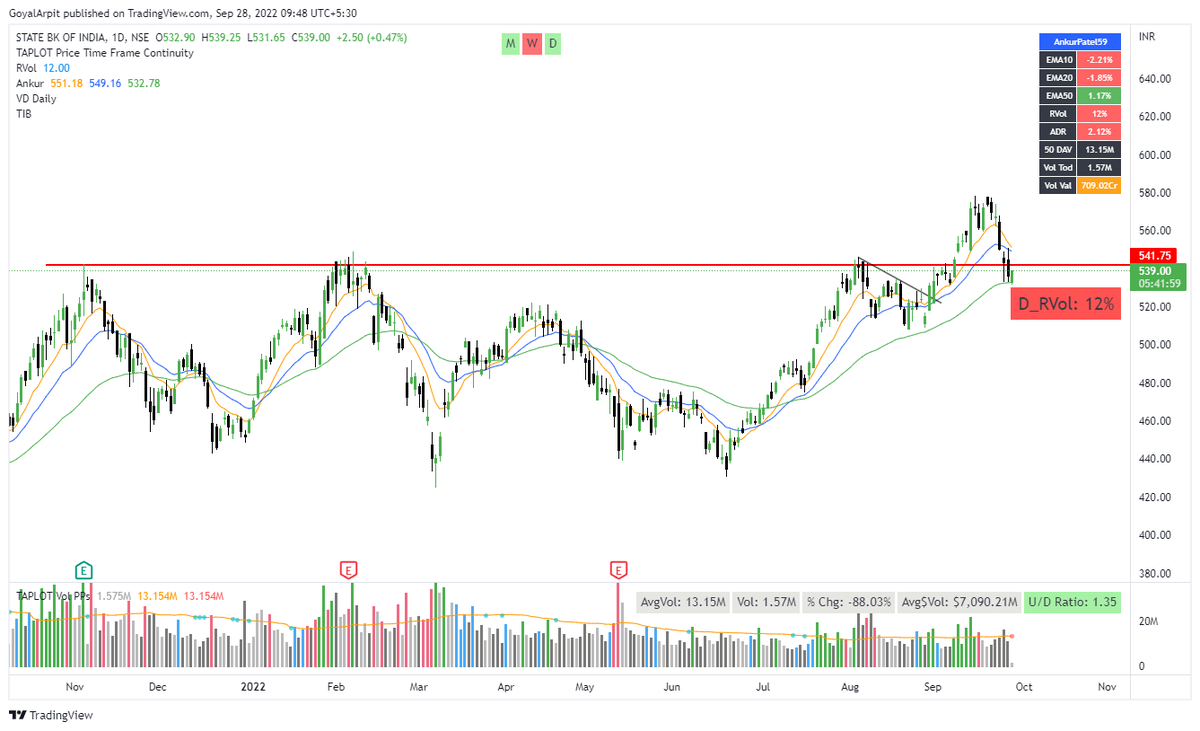This screenshot has width=1200, height=731.
Task: Click the red E earnings marker above May
Action: click(x=618, y=570)
